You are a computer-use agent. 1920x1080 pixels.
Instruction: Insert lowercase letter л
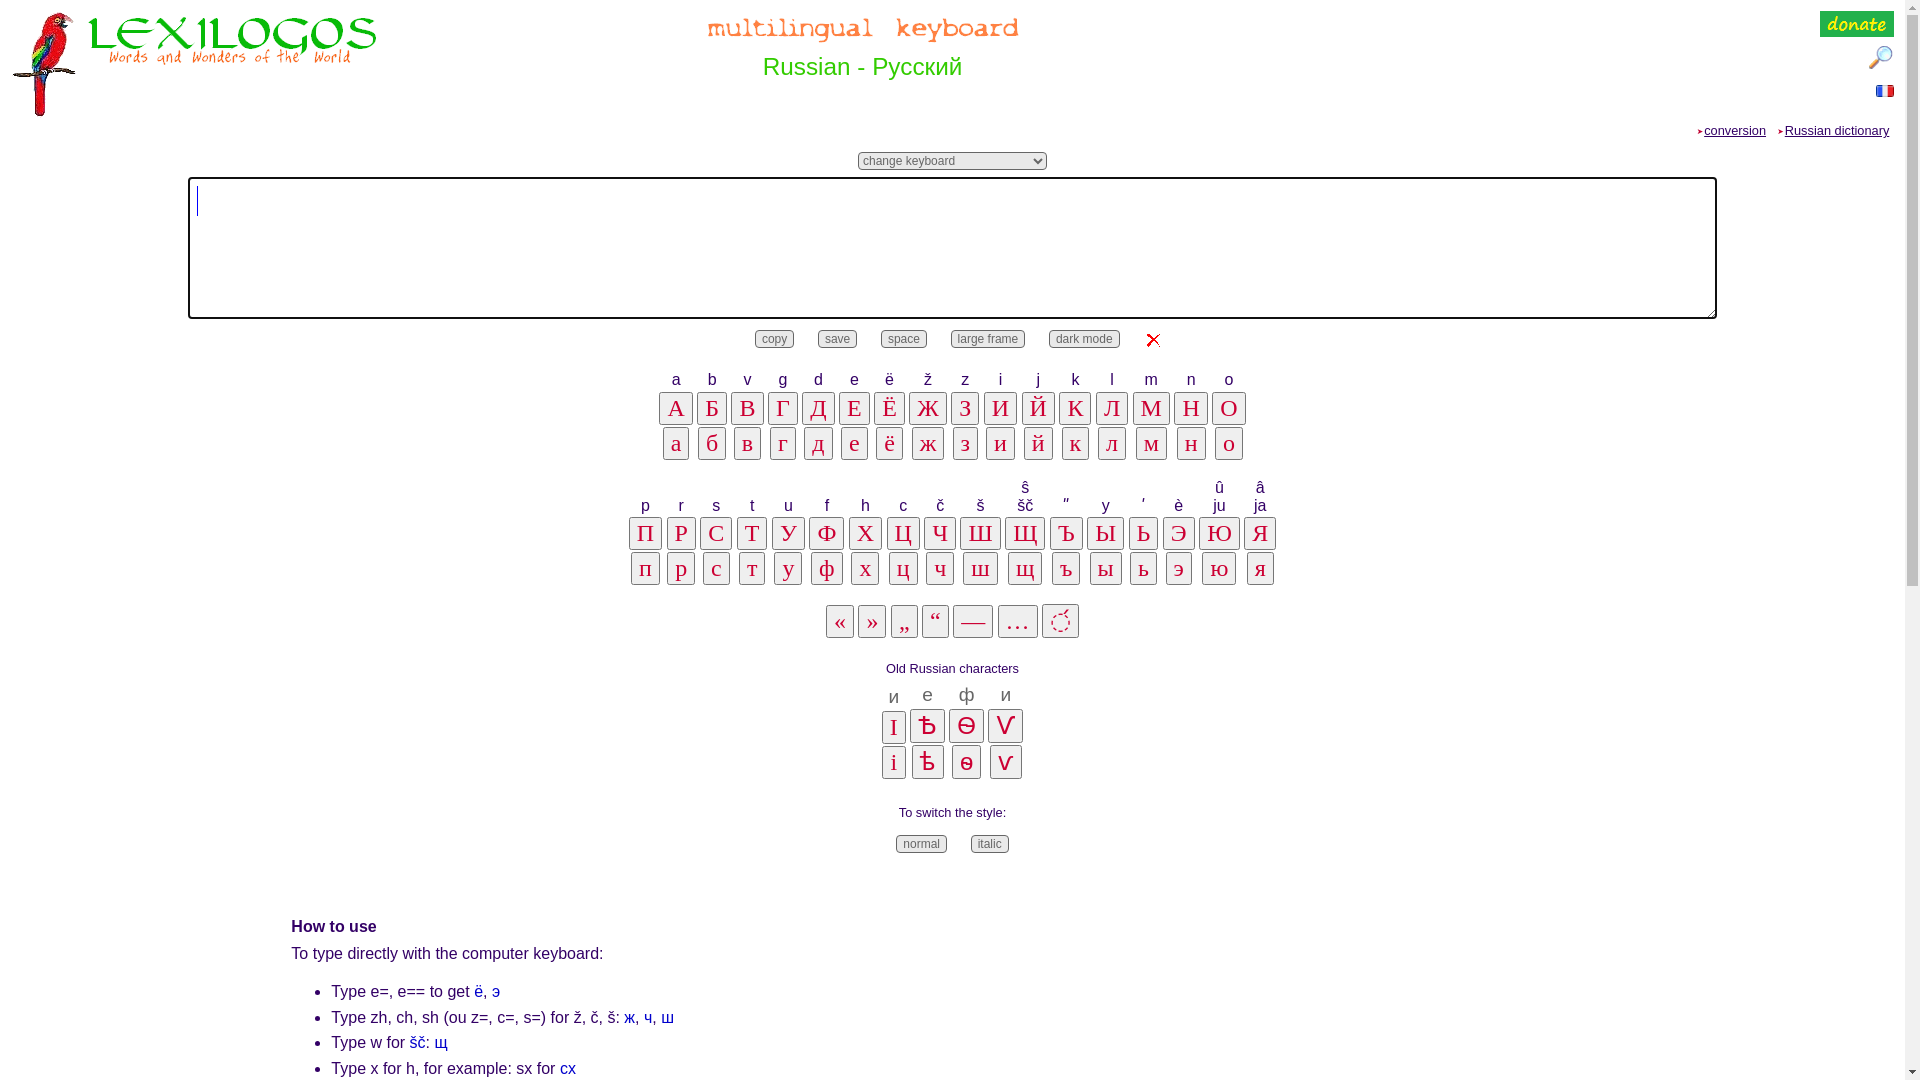(1112, 443)
